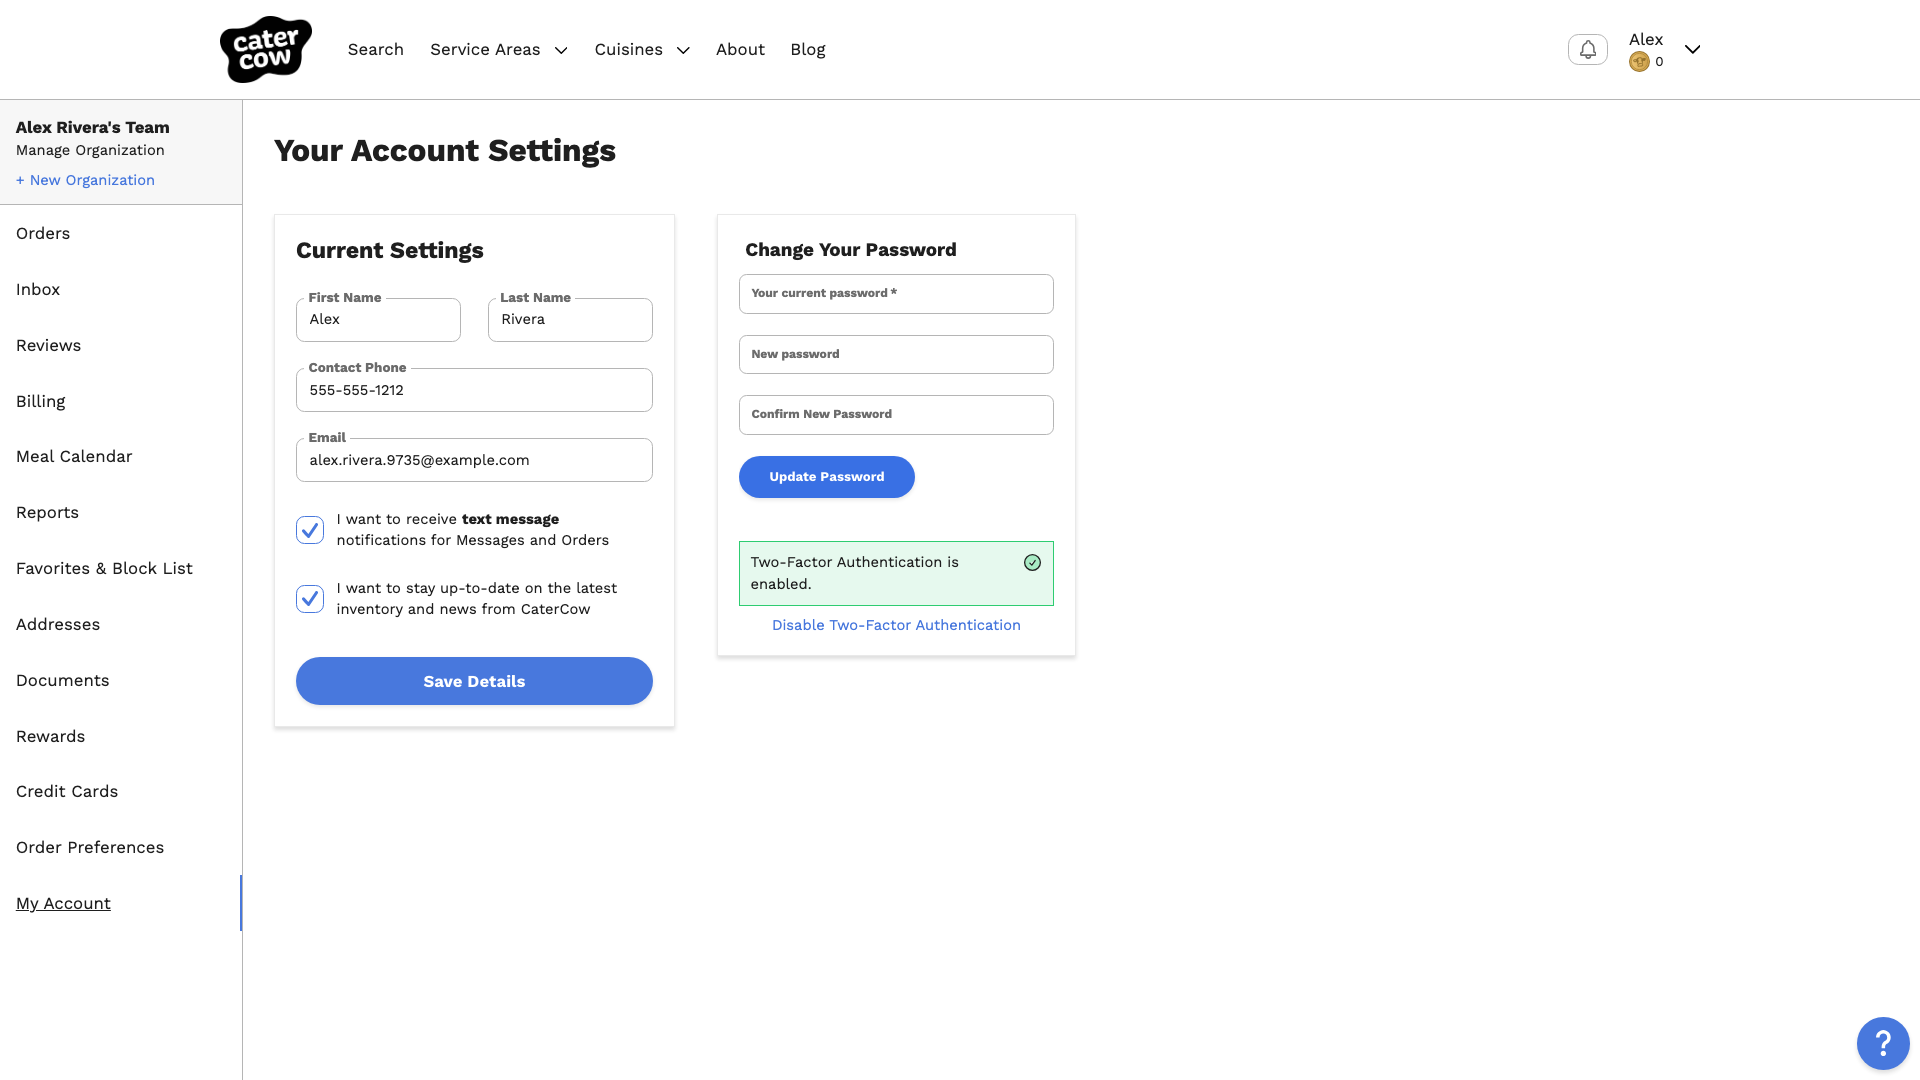This screenshot has height=1080, width=1920.
Task: Open Addresses in the sidebar
Action: tap(58, 624)
